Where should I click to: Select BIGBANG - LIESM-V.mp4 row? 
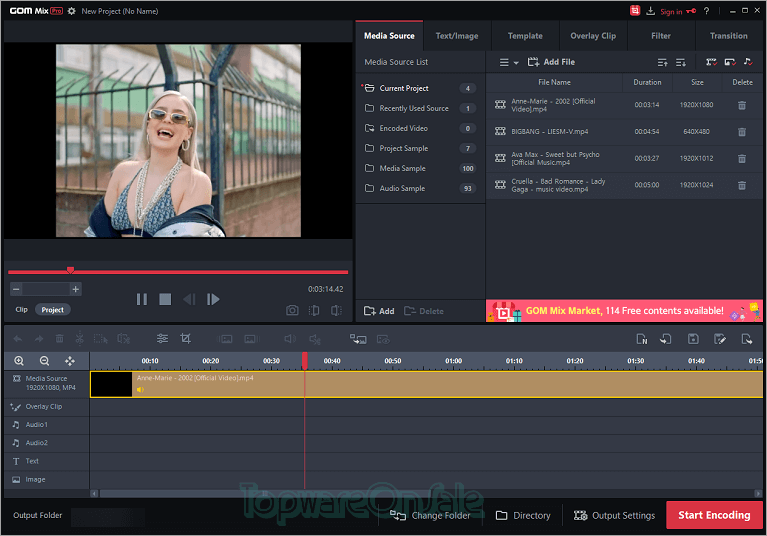pyautogui.click(x=624, y=132)
